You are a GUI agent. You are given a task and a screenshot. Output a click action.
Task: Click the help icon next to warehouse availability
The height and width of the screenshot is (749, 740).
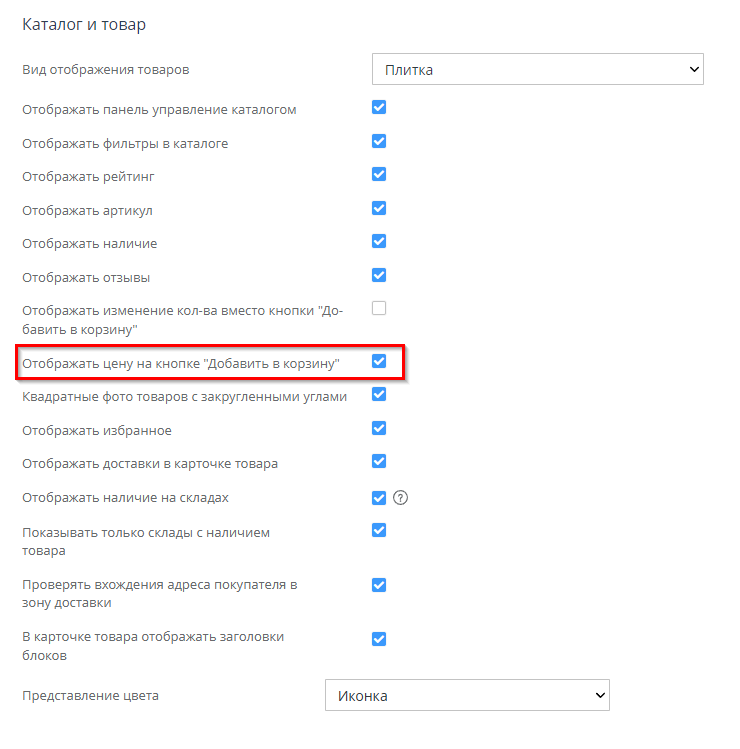click(403, 498)
